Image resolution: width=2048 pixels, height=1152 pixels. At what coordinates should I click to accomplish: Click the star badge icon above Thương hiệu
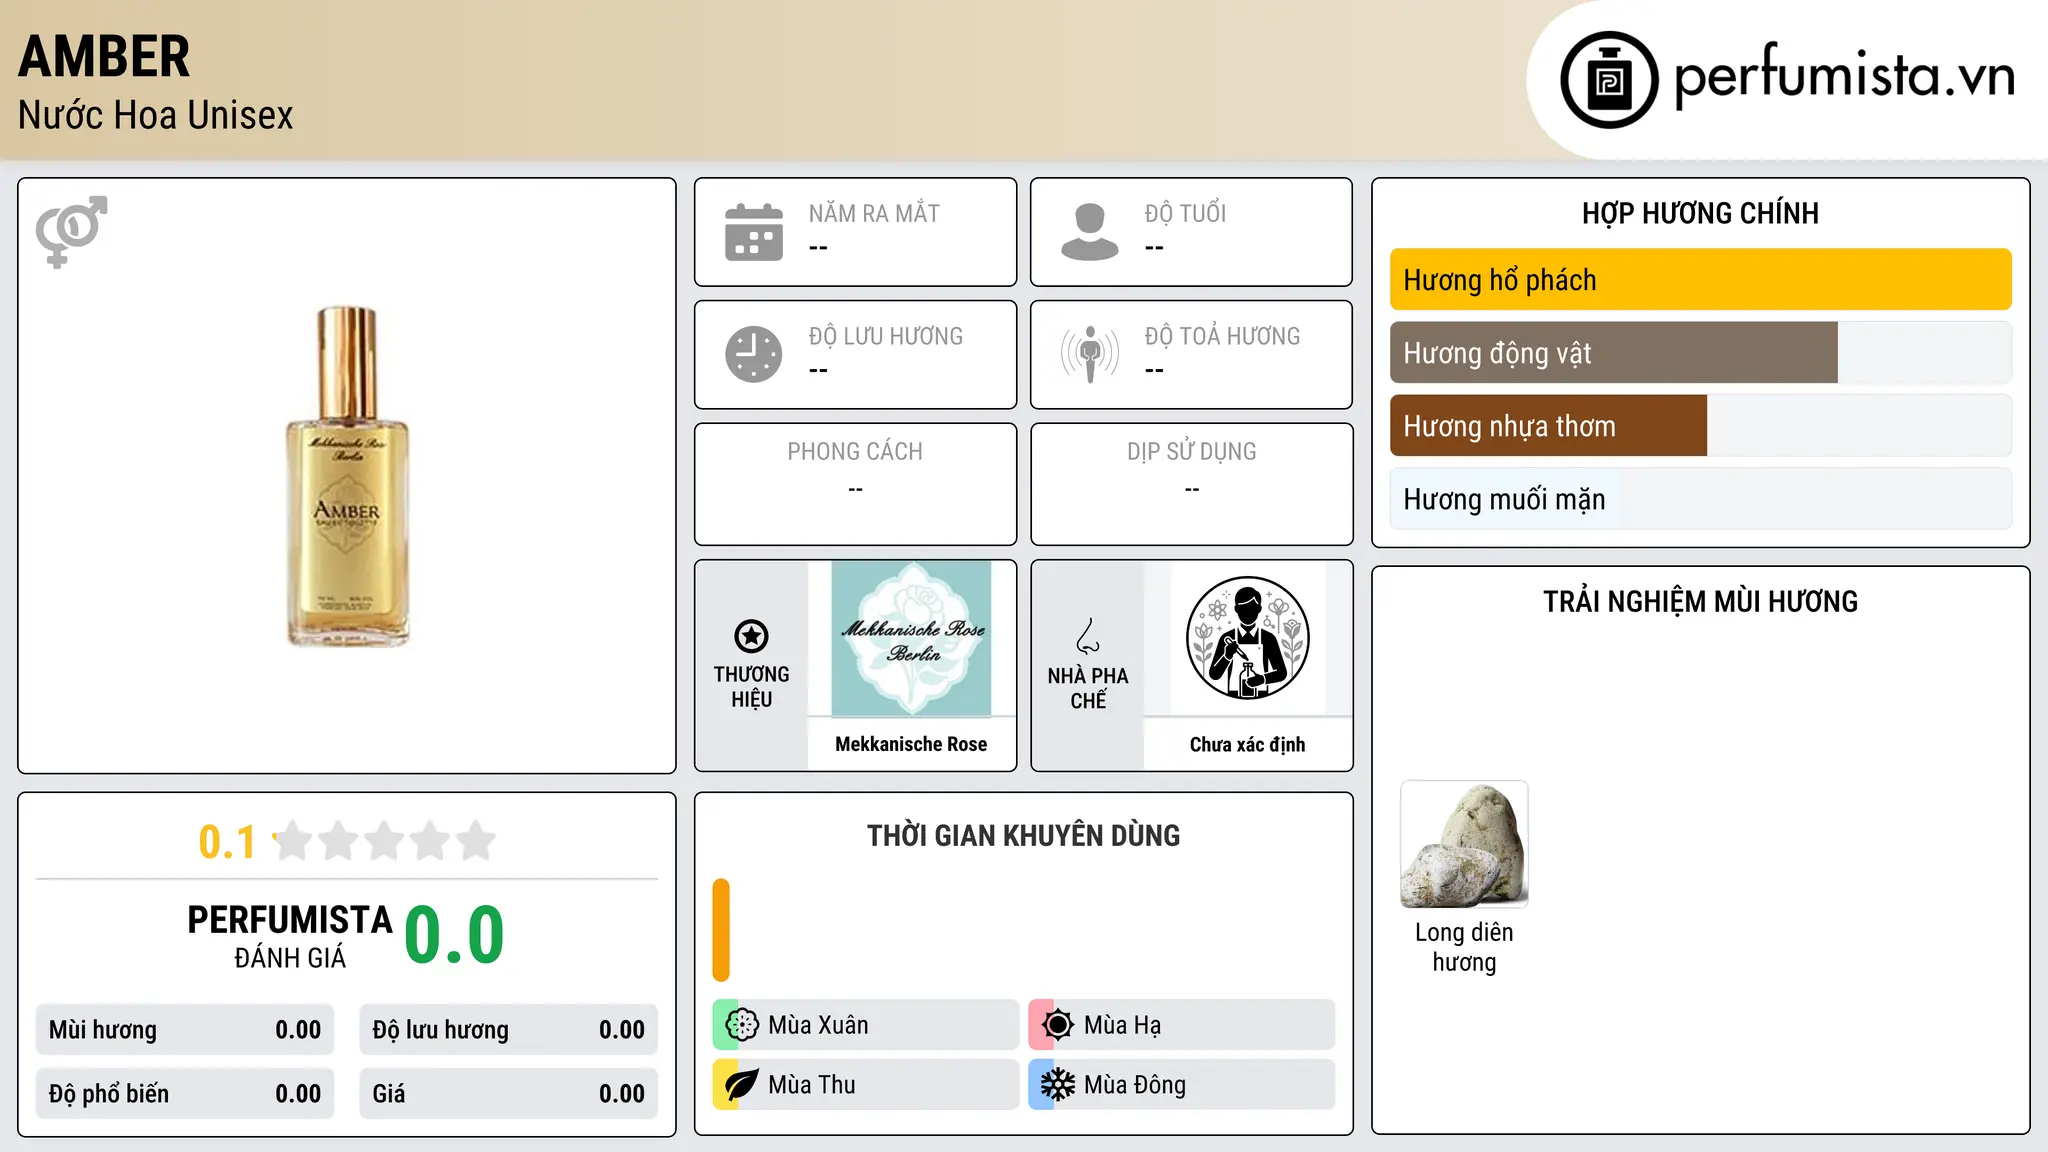click(751, 636)
